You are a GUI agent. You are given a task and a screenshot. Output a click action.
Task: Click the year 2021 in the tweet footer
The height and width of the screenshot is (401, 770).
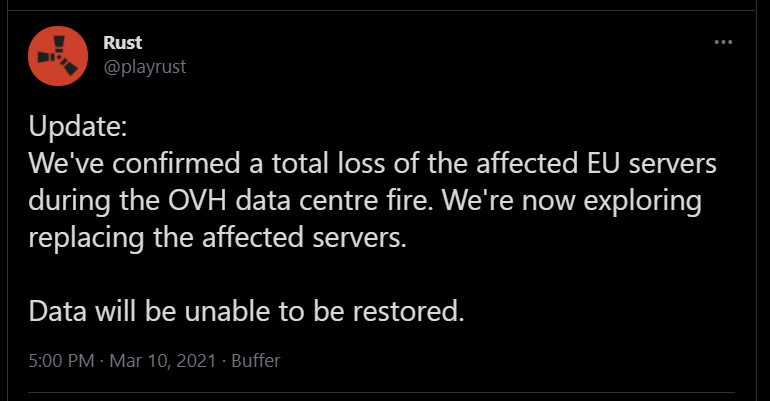196,361
